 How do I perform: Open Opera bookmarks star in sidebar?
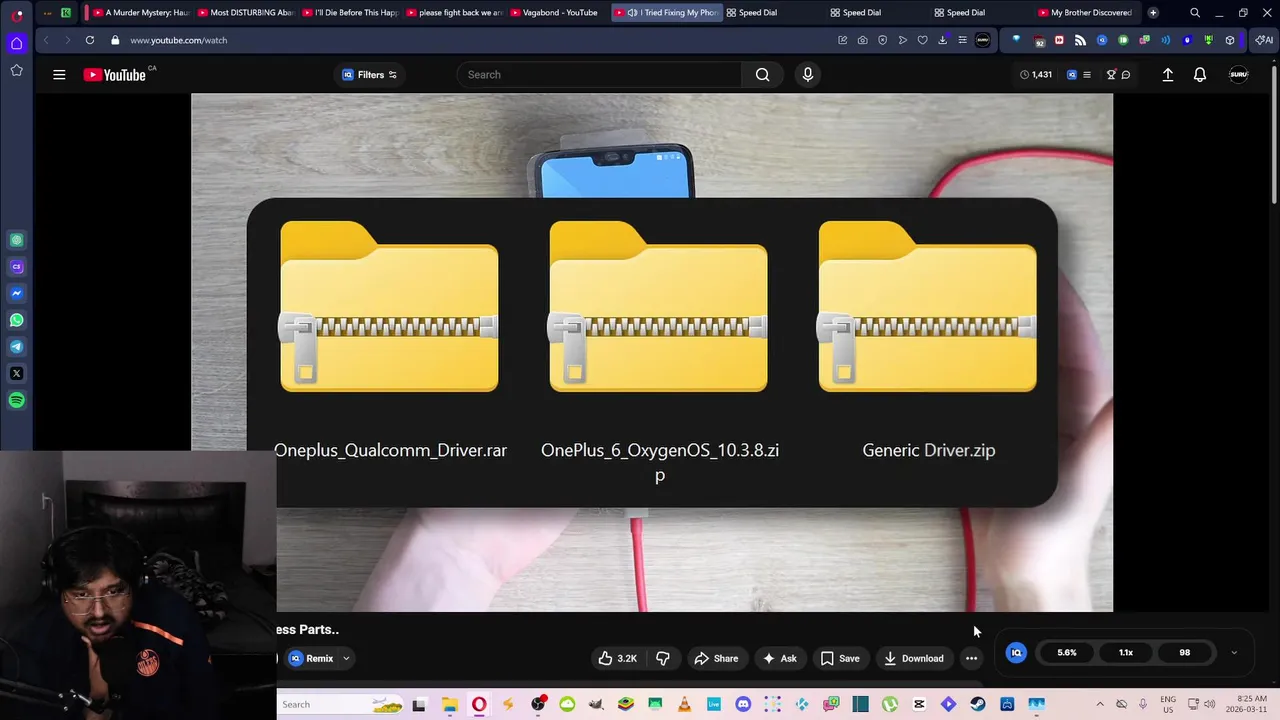[x=16, y=70]
